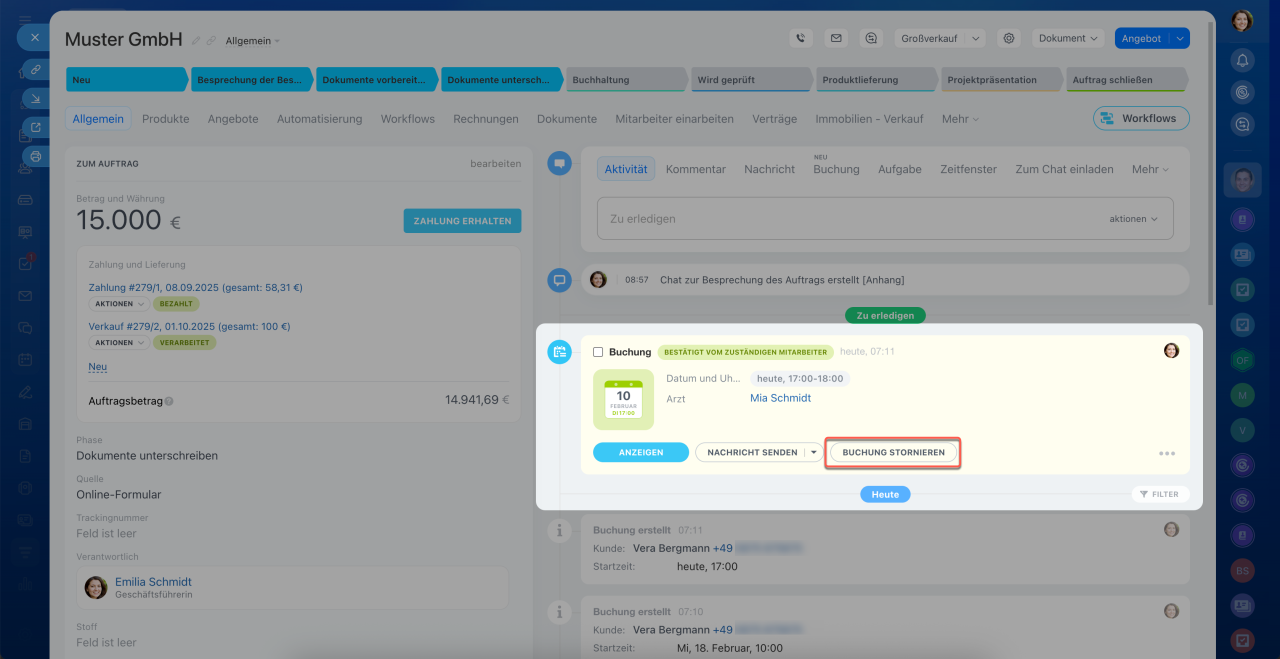Open the chat bubble icon in header
Viewport: 1280px width, 659px height.
(x=871, y=38)
